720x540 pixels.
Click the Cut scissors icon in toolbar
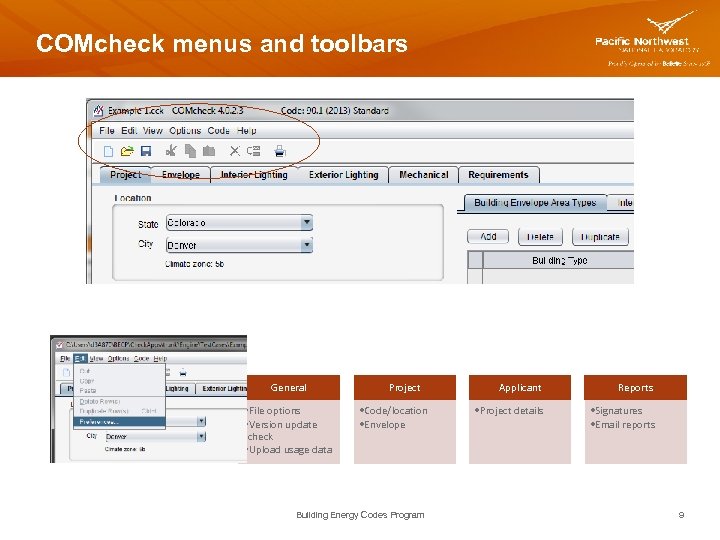tap(171, 151)
